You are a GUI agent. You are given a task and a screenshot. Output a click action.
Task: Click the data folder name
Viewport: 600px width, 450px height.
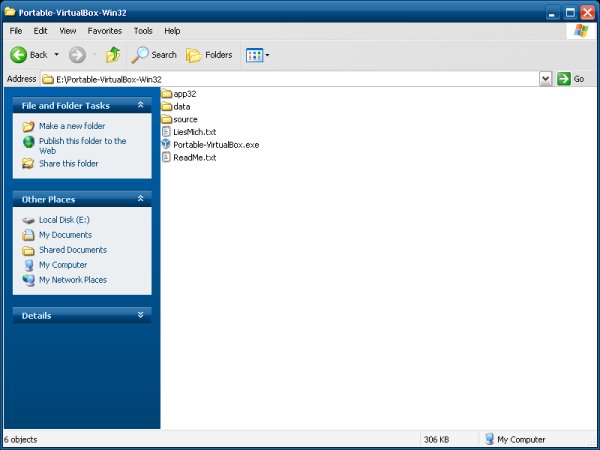(x=182, y=107)
